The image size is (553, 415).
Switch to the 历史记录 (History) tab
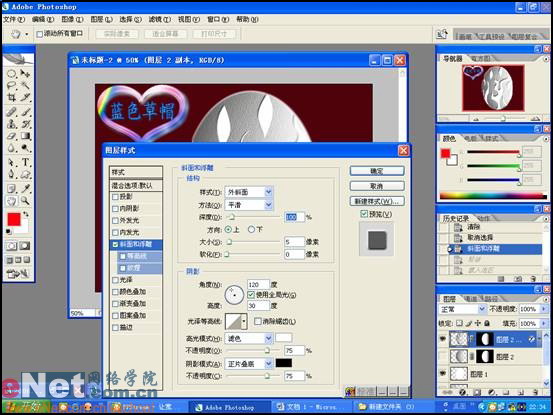pos(456,219)
